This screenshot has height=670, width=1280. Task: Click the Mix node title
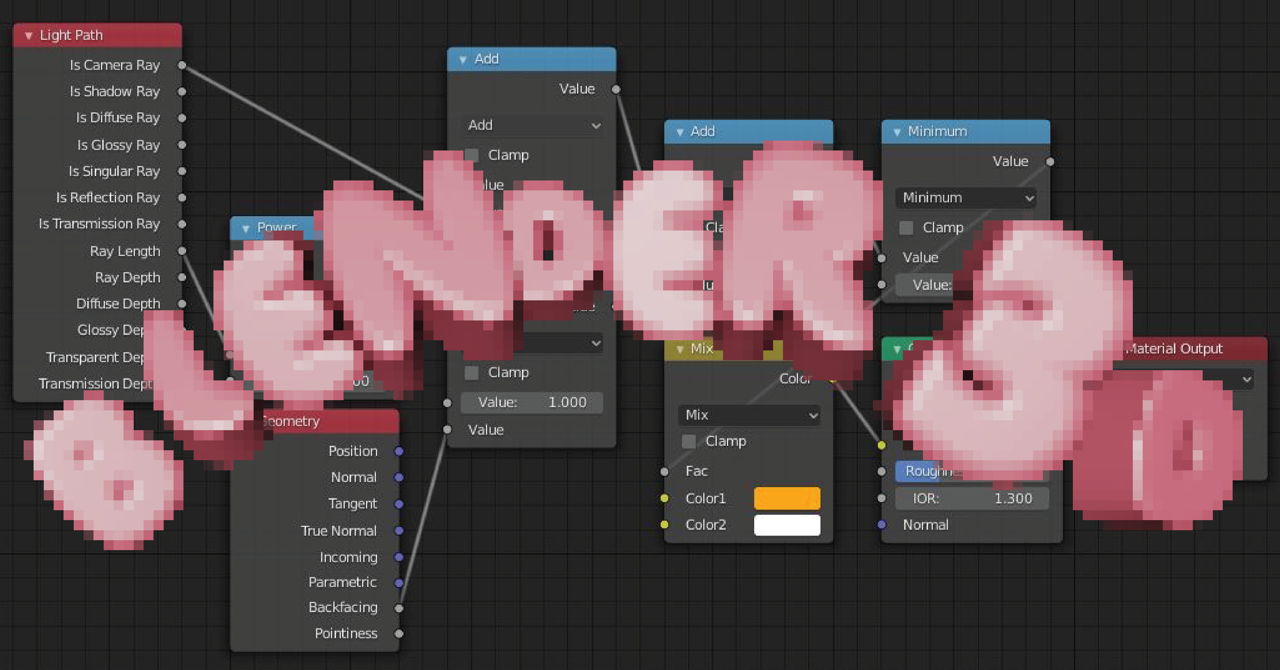click(702, 348)
